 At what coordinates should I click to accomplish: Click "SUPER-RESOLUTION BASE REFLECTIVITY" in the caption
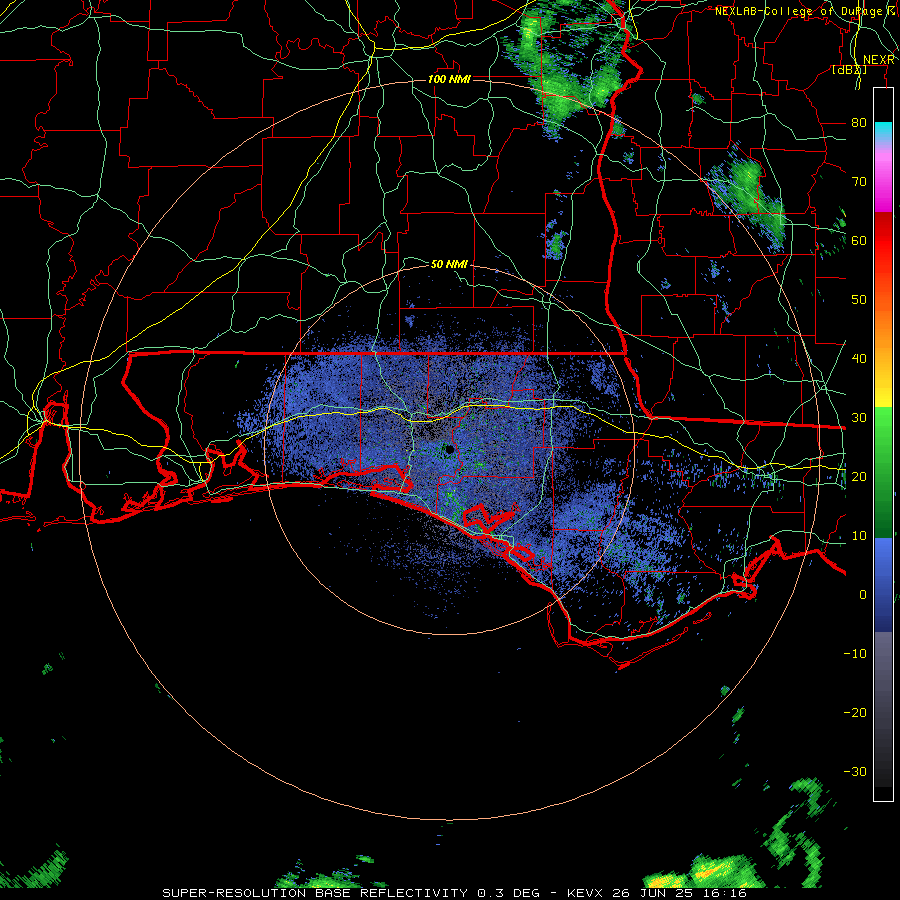point(315,893)
